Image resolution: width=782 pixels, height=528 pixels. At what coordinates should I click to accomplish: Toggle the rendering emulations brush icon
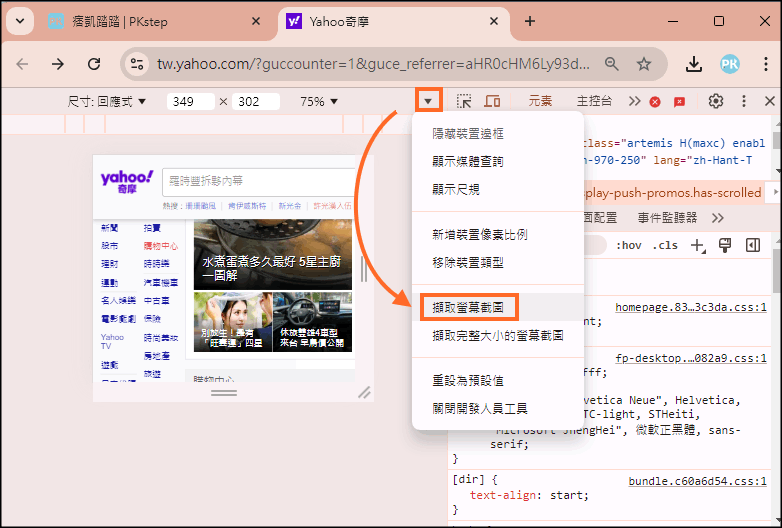[725, 245]
